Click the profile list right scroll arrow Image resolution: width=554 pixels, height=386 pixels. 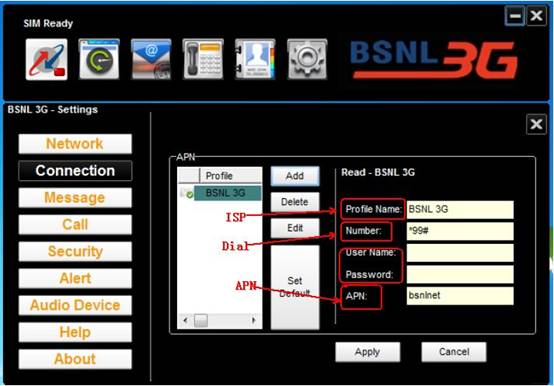[254, 320]
